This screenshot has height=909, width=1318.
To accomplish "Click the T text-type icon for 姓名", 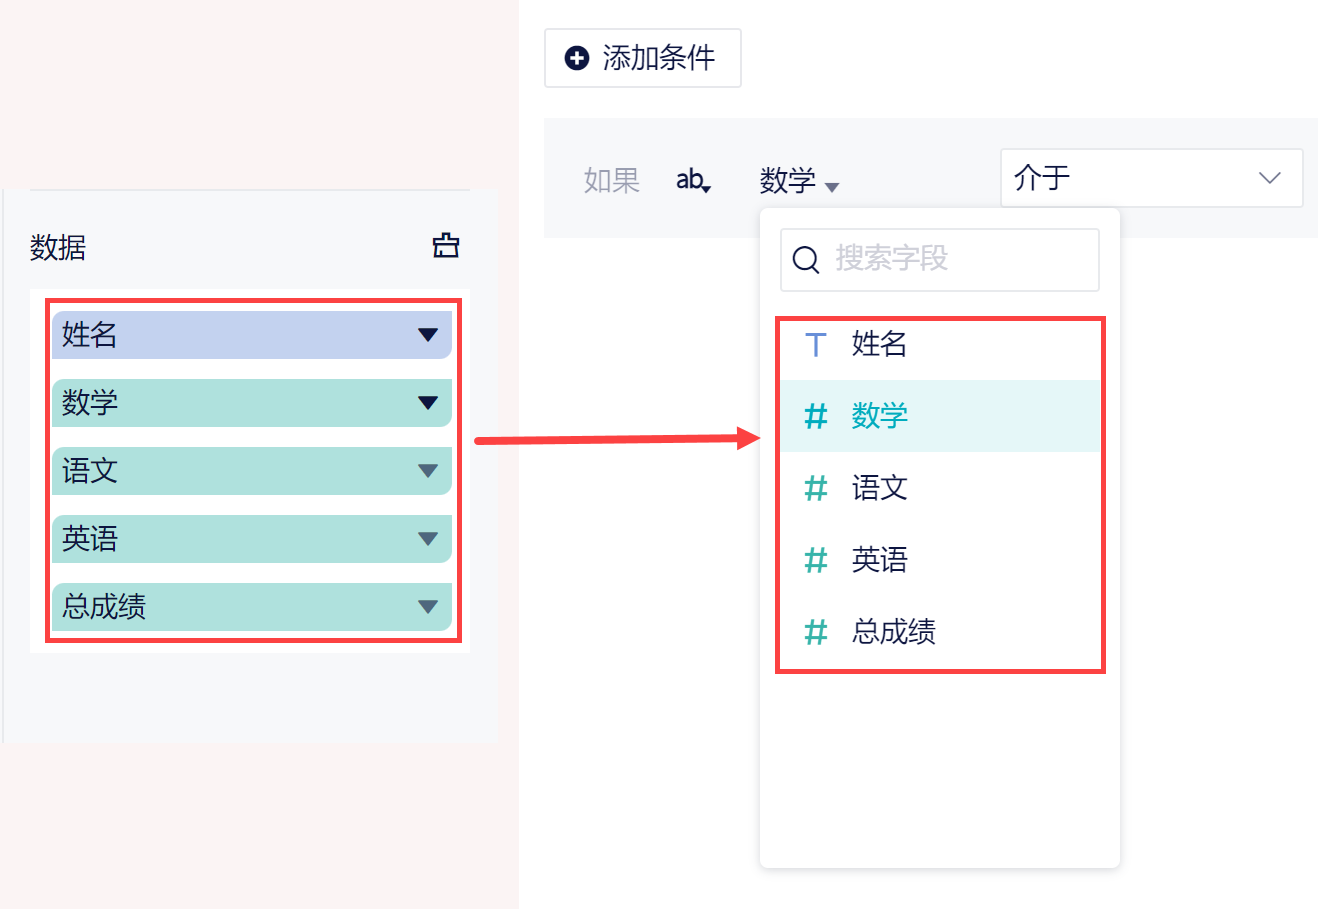I will coord(815,345).
